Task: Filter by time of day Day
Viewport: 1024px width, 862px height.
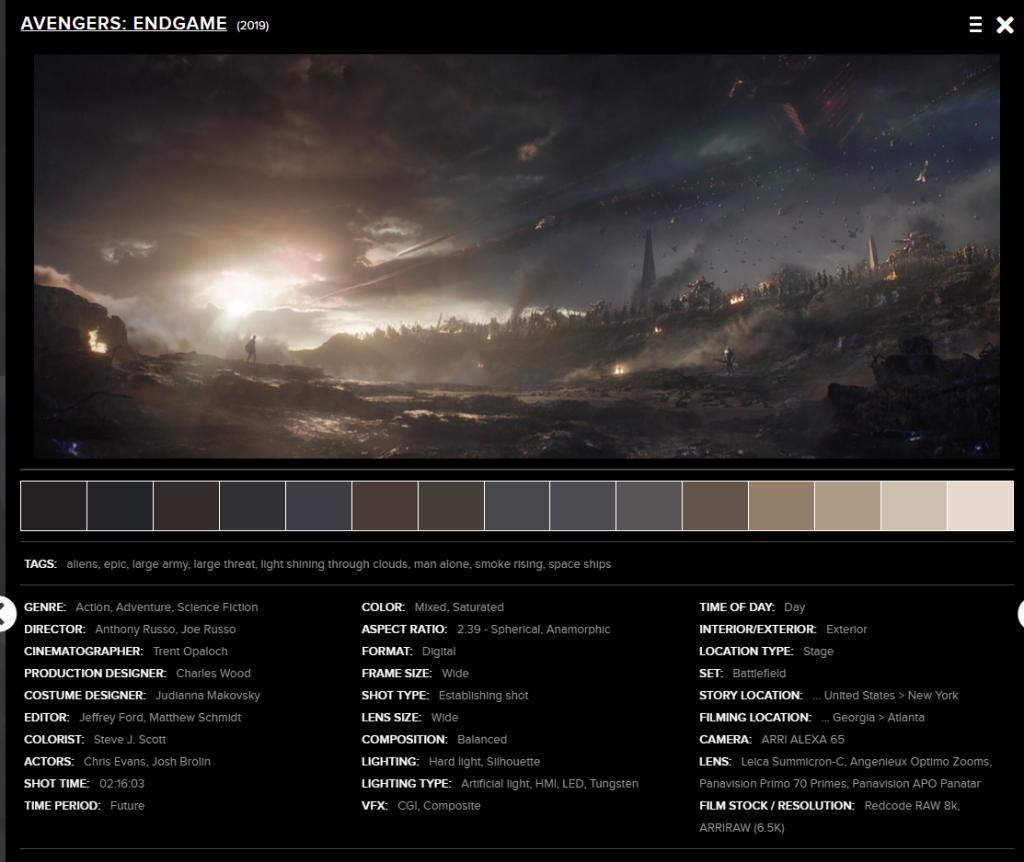Action: coord(794,607)
